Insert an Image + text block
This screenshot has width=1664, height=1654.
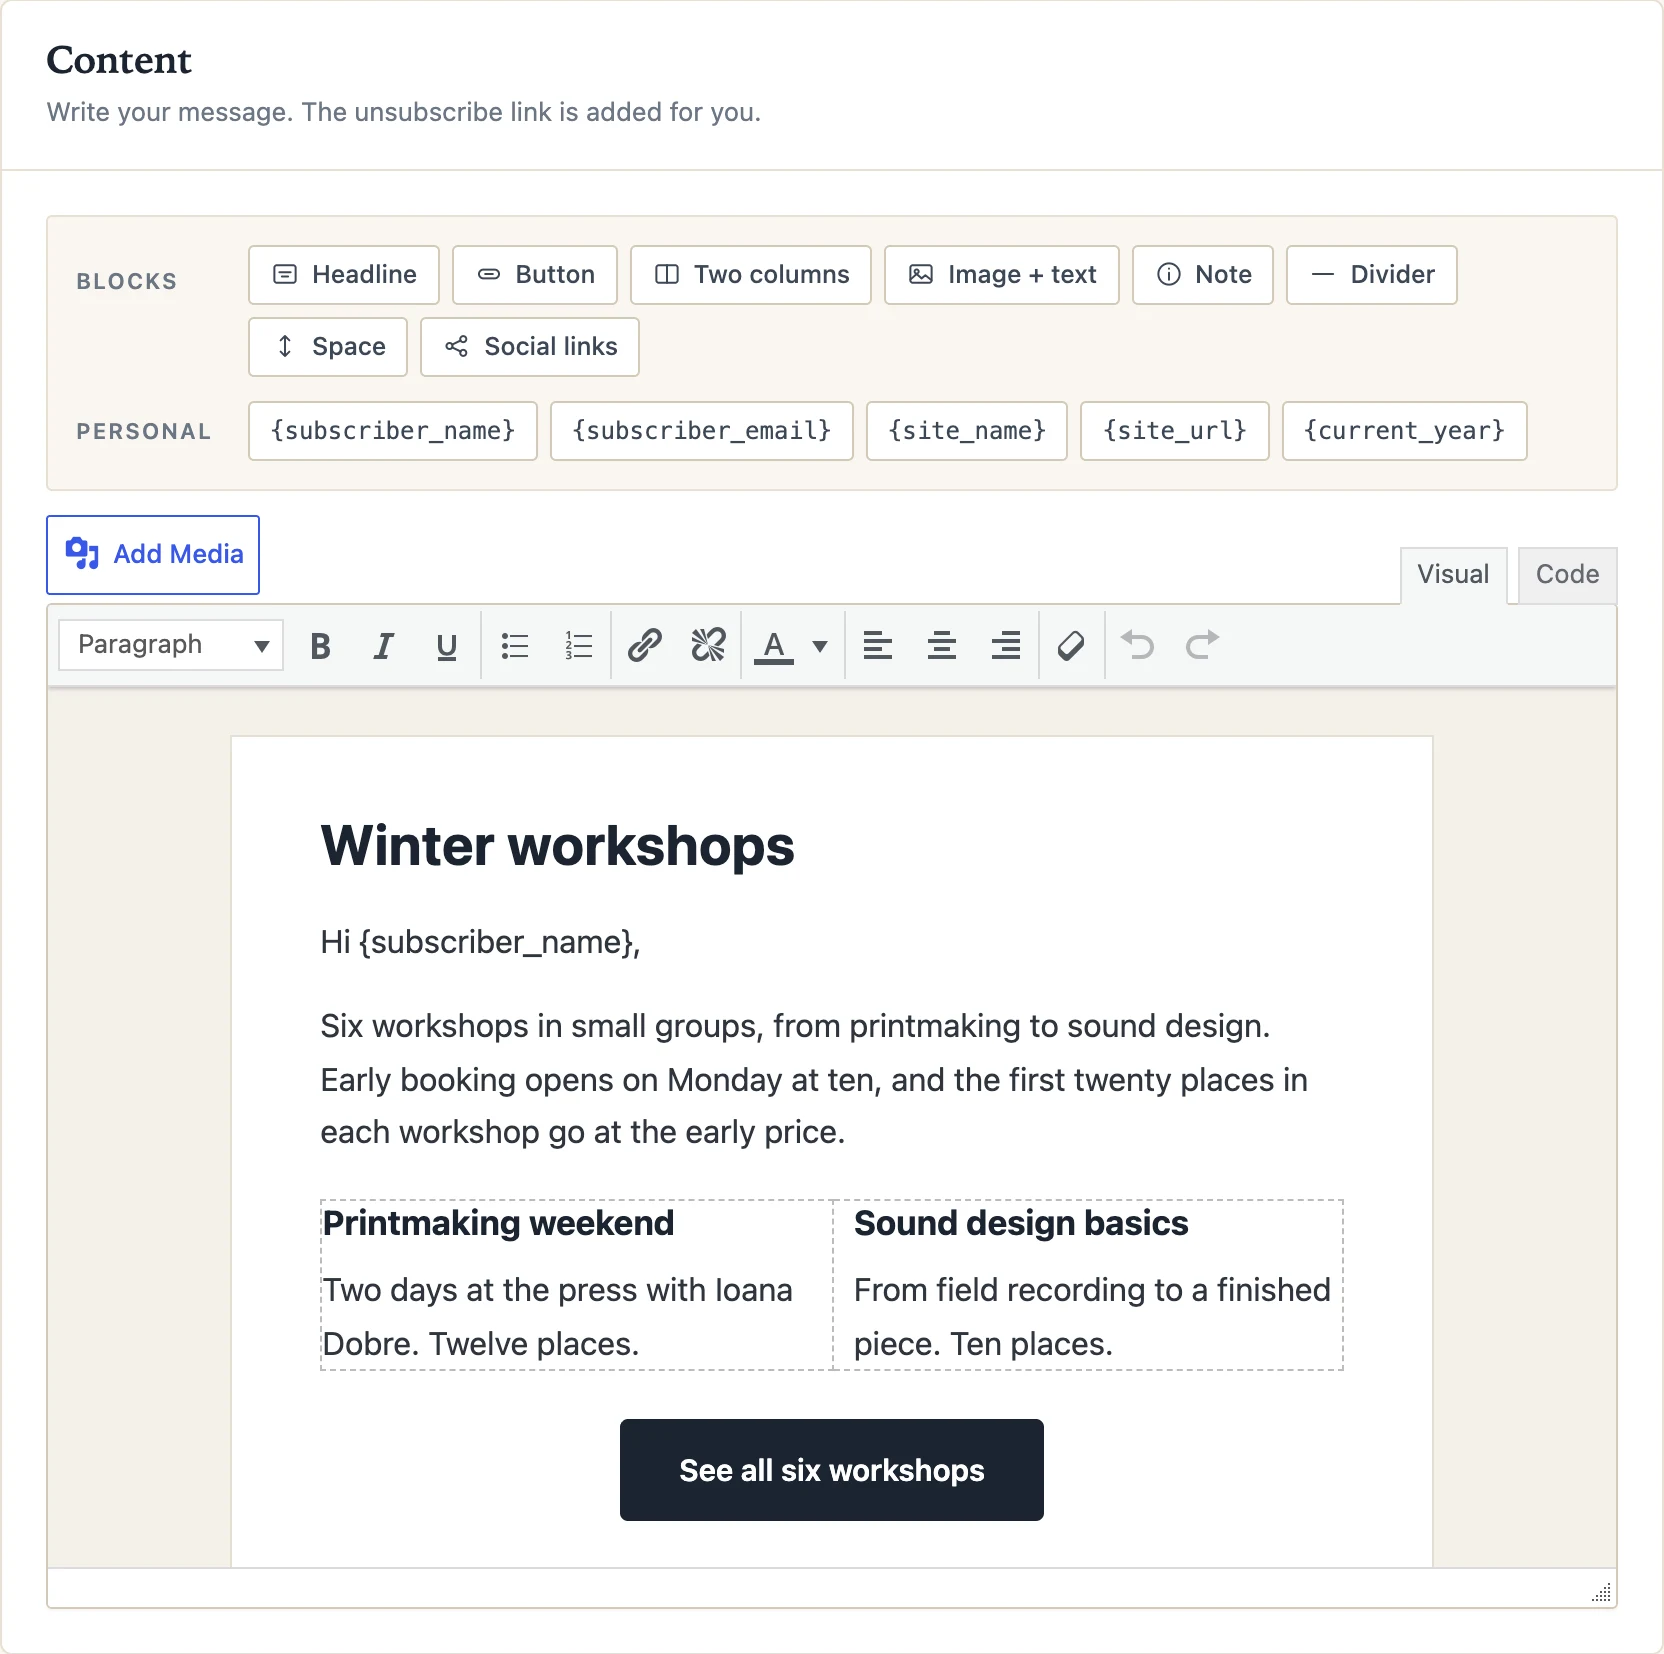coord(1002,275)
